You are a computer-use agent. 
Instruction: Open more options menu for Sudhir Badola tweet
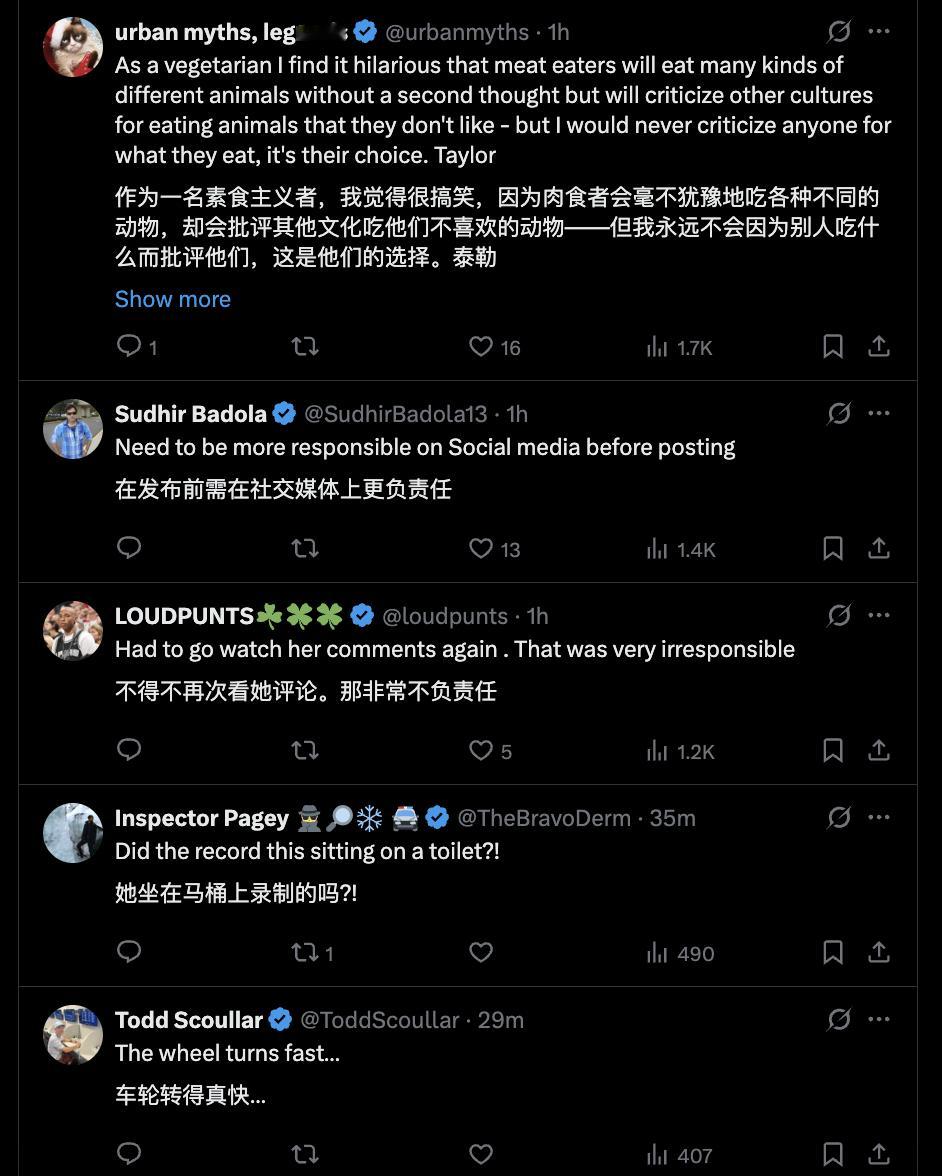click(878, 413)
